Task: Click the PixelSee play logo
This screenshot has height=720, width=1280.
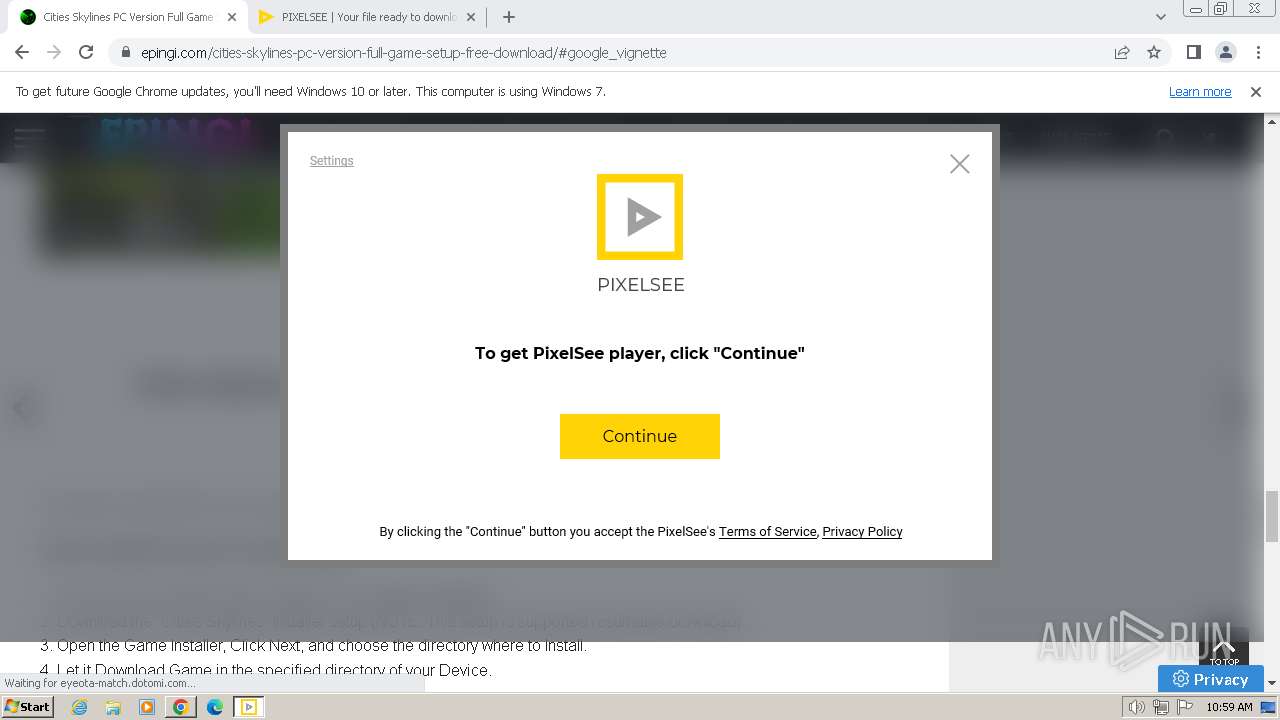Action: point(640,217)
